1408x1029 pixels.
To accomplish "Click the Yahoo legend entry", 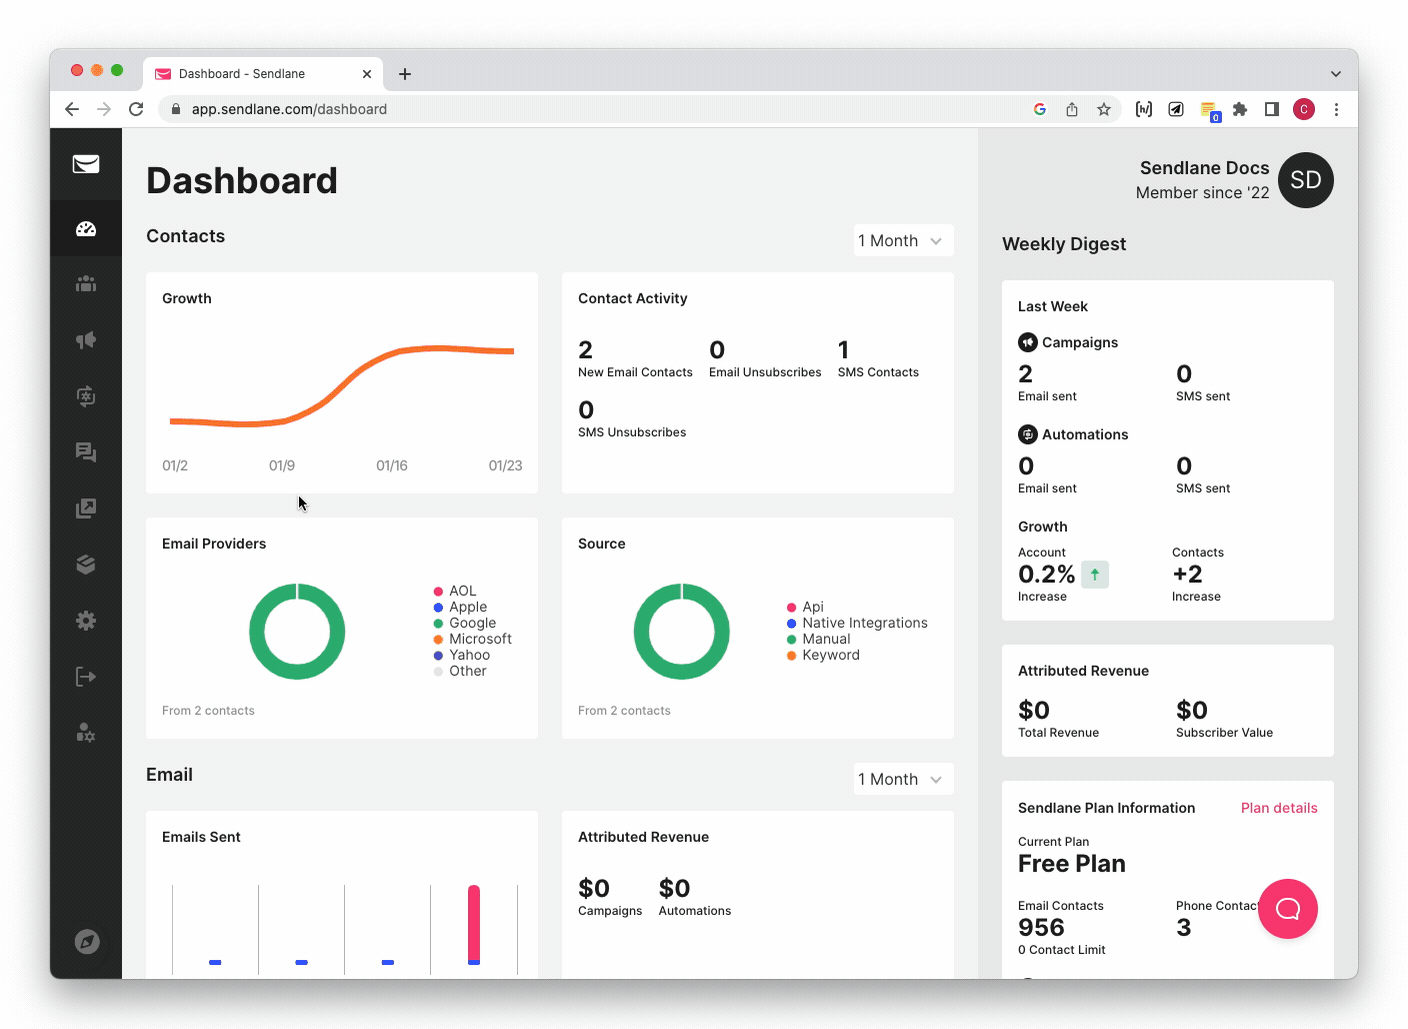I will [461, 655].
